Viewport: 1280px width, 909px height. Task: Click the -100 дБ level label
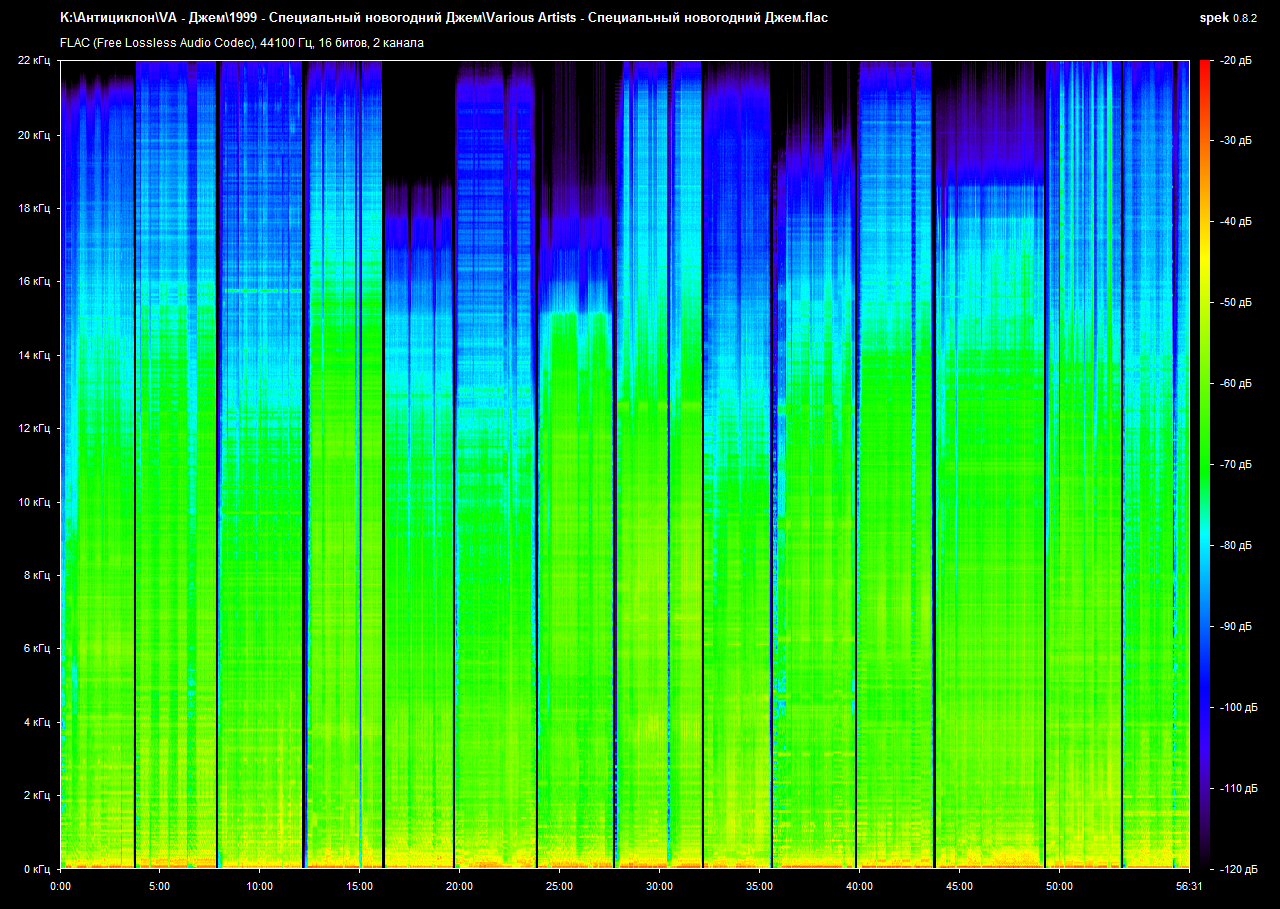tap(1237, 707)
